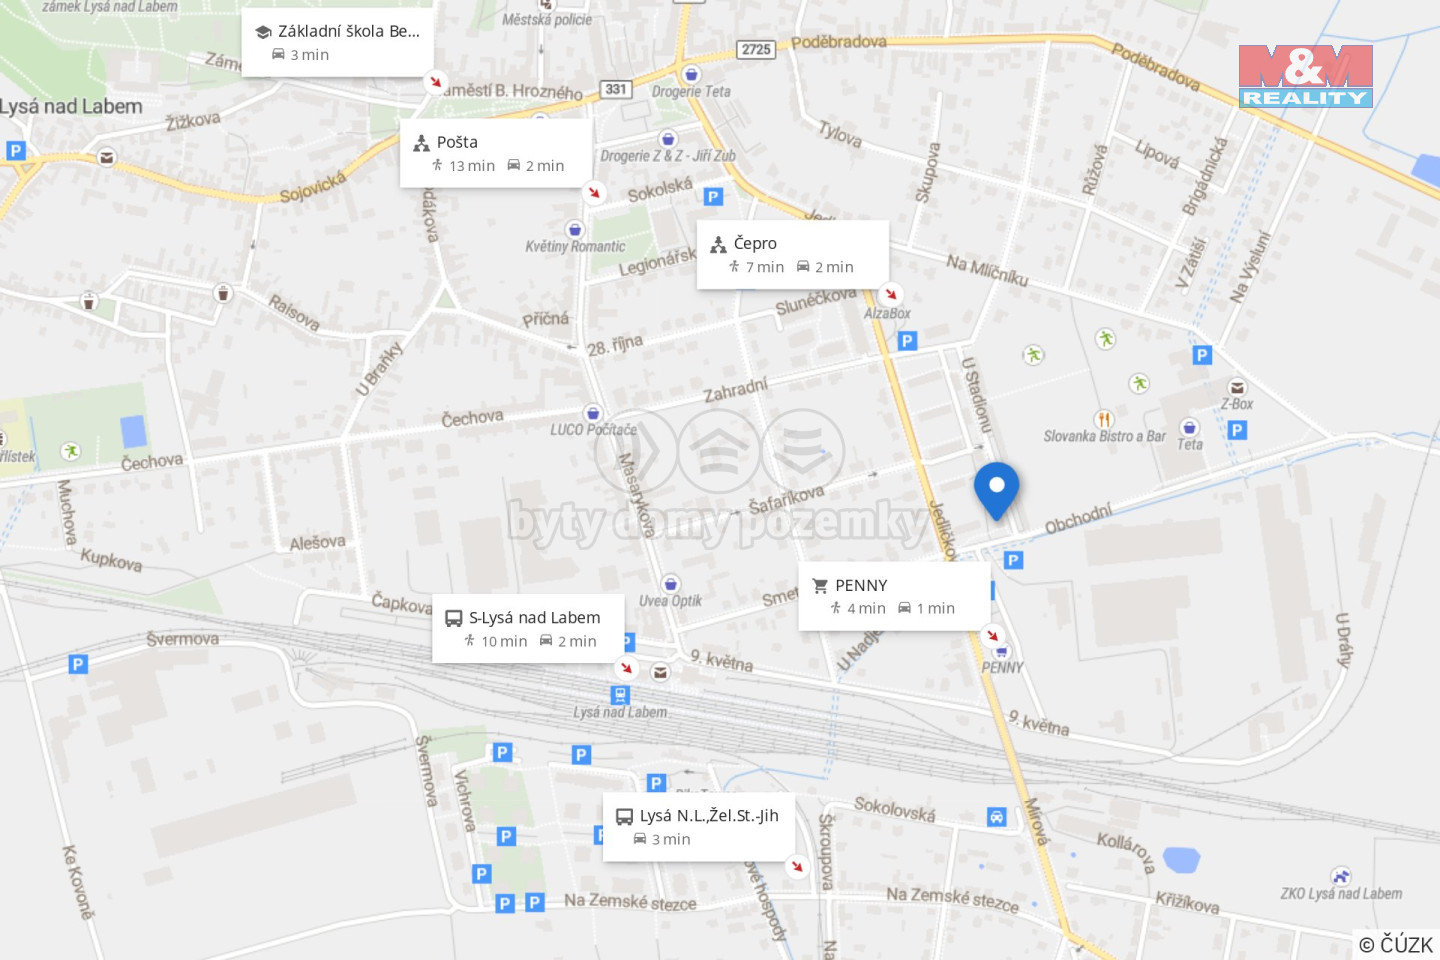This screenshot has height=960, width=1440.
Task: Select the S-Lysá nad Labem bus stop card
Action: tap(528, 629)
